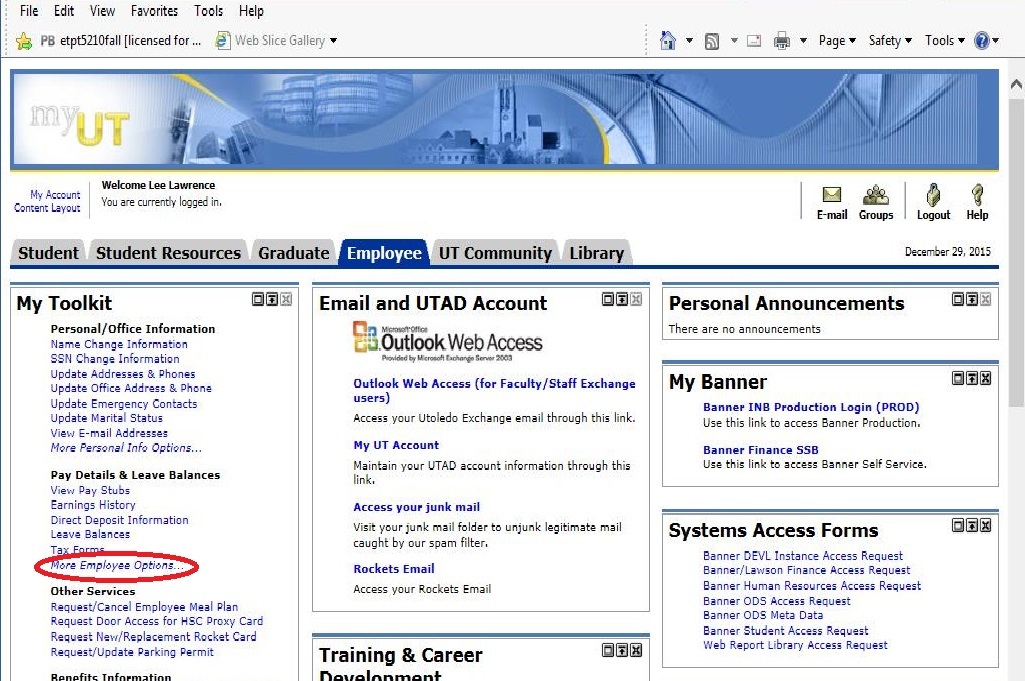
Task: Click the browser Home icon
Action: (x=668, y=41)
